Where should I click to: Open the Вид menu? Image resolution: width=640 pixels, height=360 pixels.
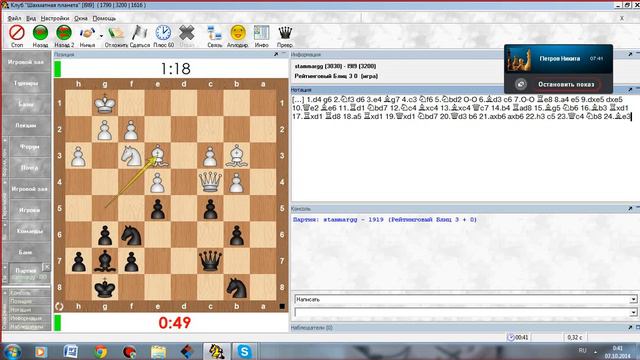click(31, 18)
